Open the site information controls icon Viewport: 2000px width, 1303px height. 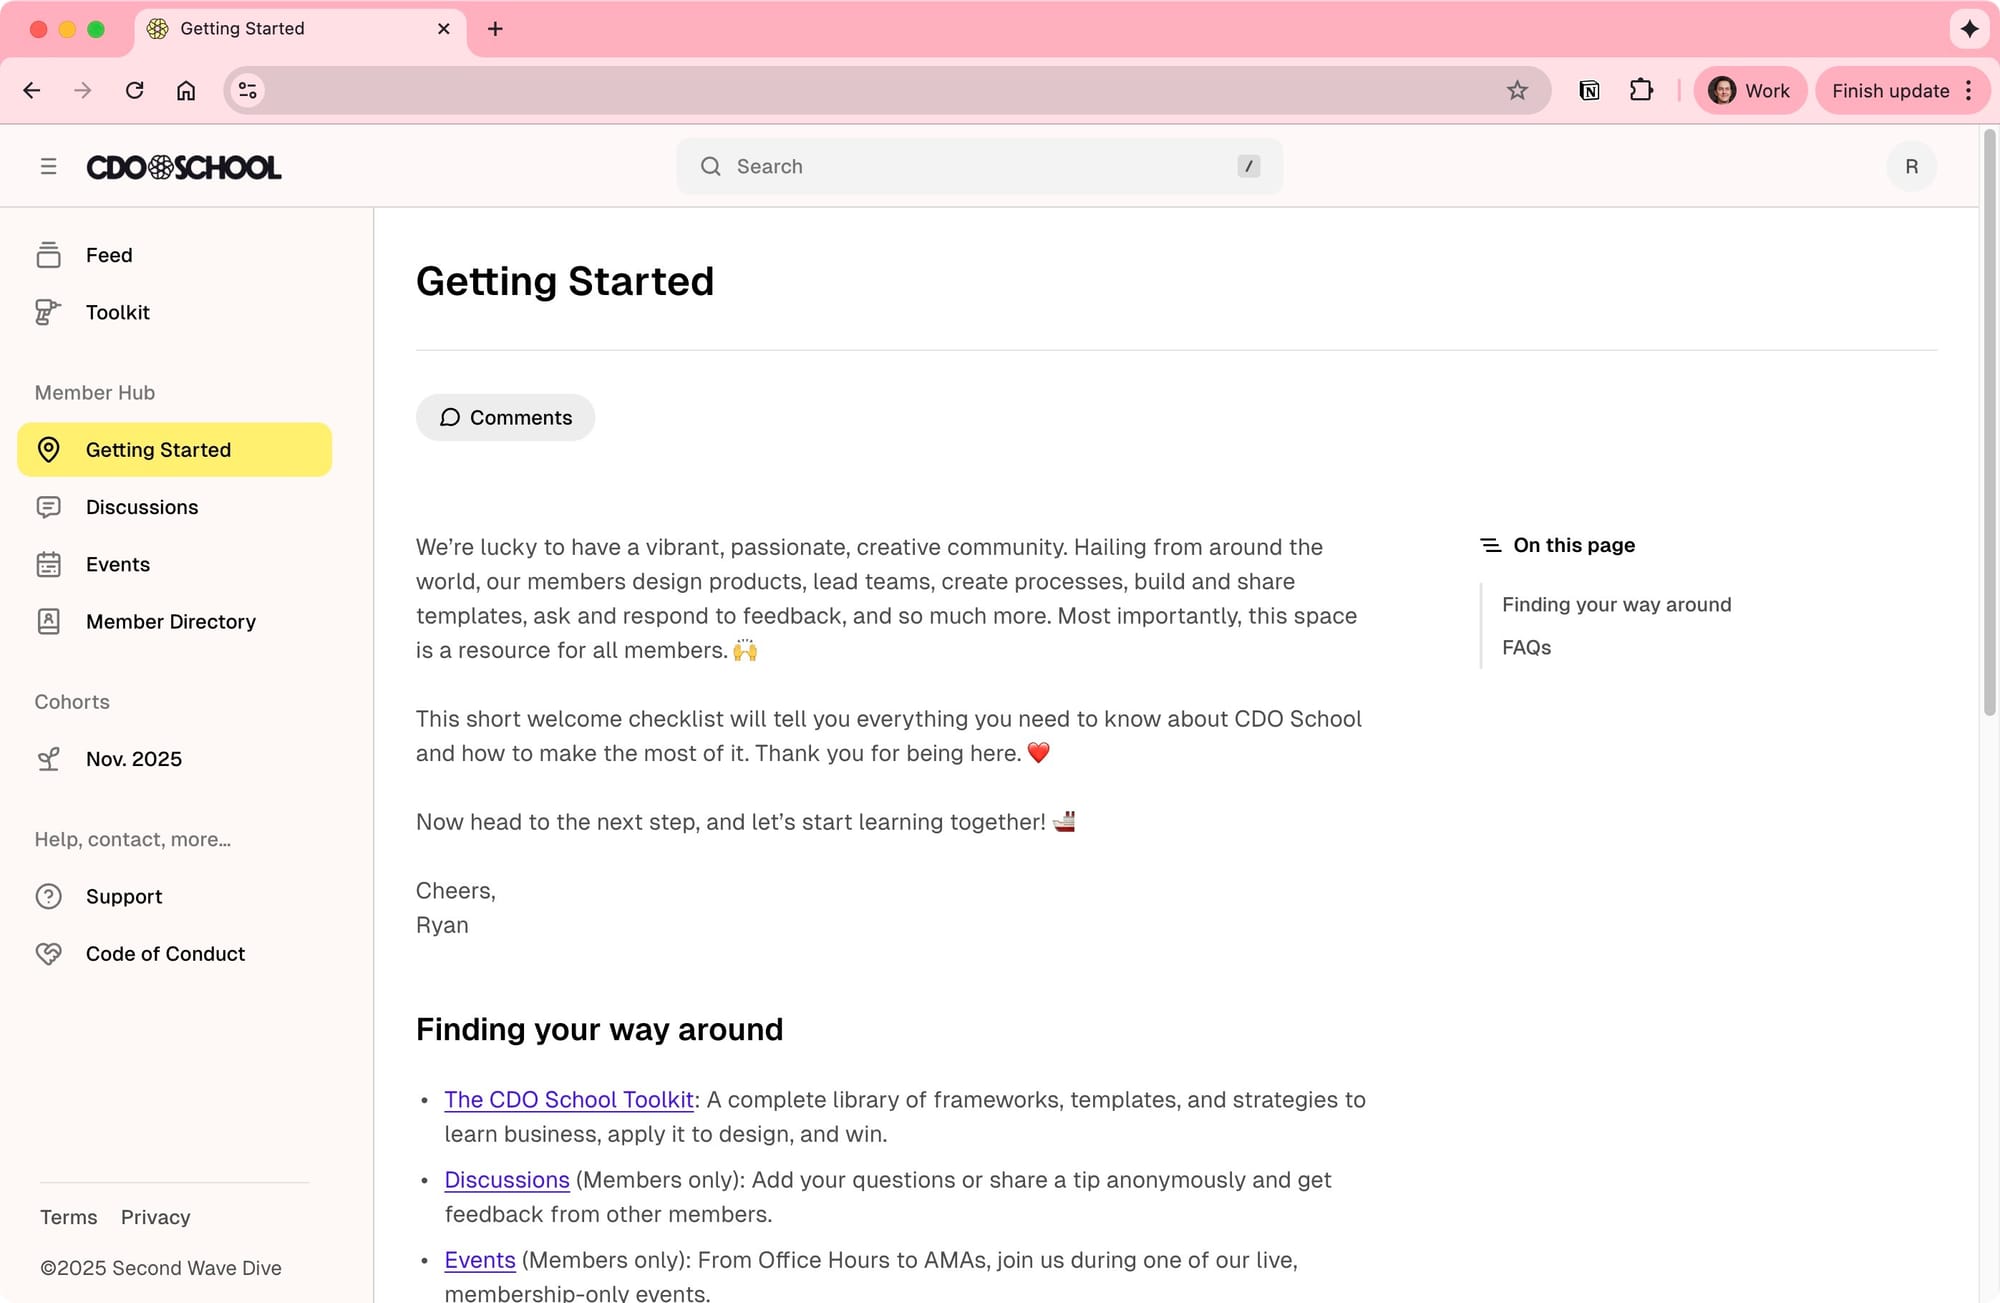(x=247, y=91)
